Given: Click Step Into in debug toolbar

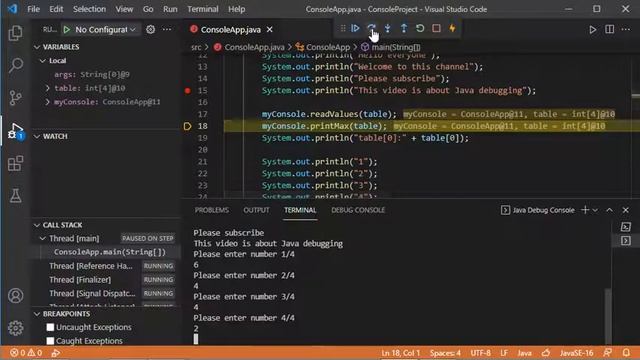Looking at the screenshot, I should (x=387, y=28).
